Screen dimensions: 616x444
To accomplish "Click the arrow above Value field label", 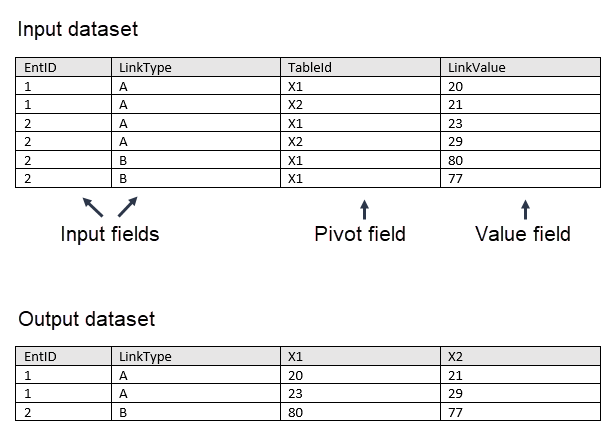I will pos(525,208).
